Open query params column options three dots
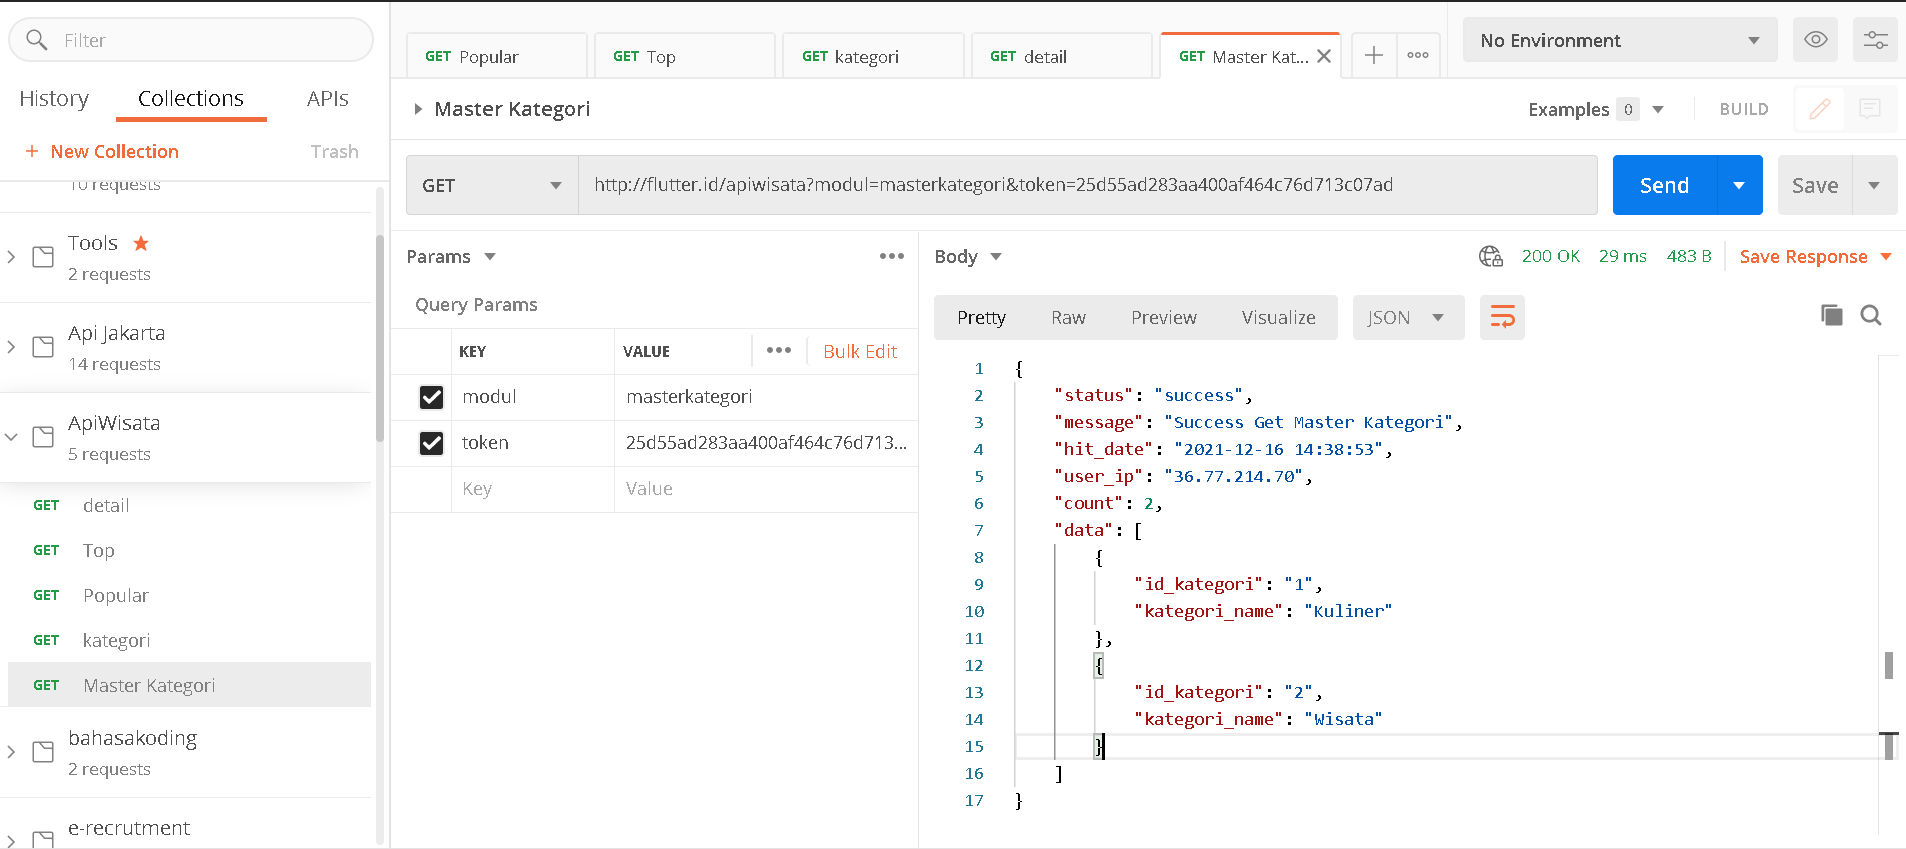 click(x=779, y=350)
